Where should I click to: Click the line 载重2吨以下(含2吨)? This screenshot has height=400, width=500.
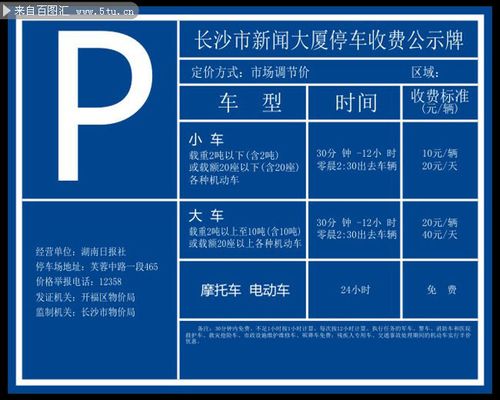click(234, 155)
